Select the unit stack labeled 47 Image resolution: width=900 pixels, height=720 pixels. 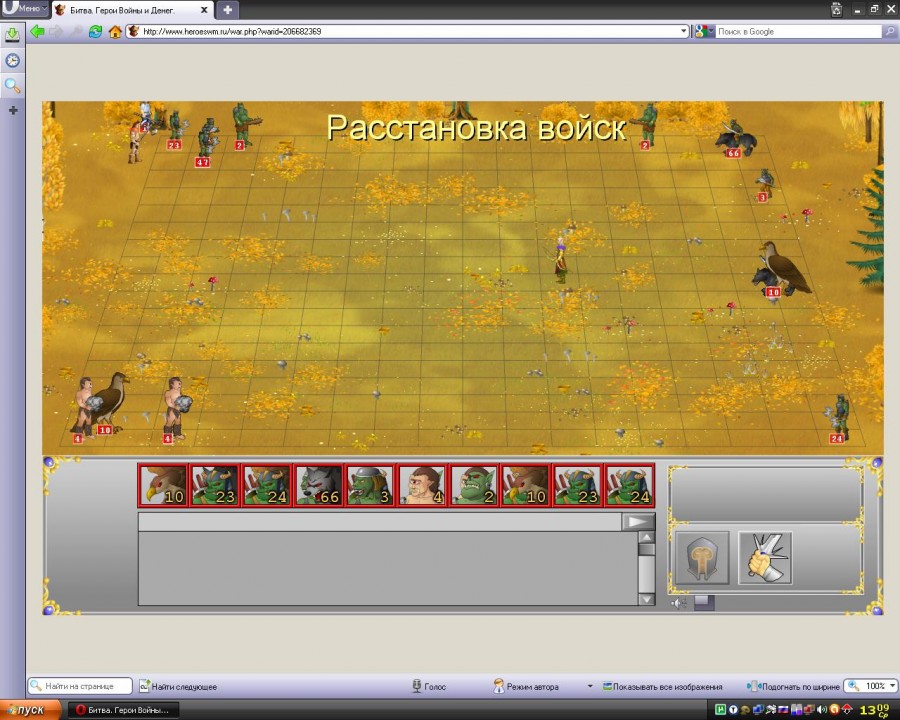pos(207,142)
